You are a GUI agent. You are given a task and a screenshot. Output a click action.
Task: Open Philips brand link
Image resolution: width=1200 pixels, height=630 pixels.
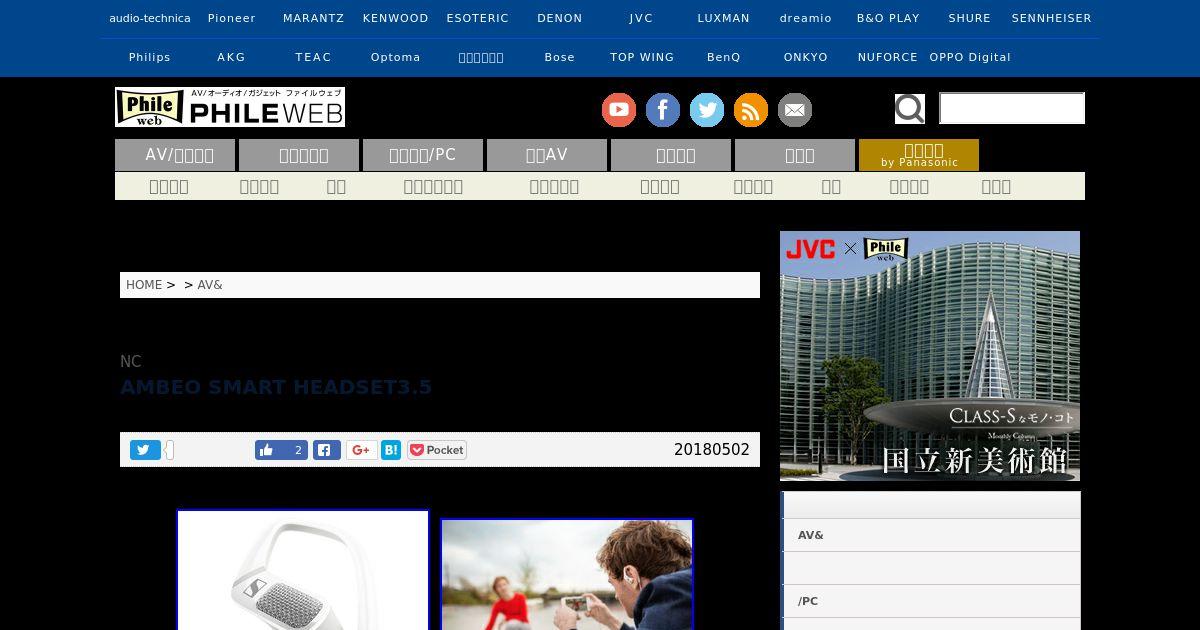pyautogui.click(x=150, y=57)
